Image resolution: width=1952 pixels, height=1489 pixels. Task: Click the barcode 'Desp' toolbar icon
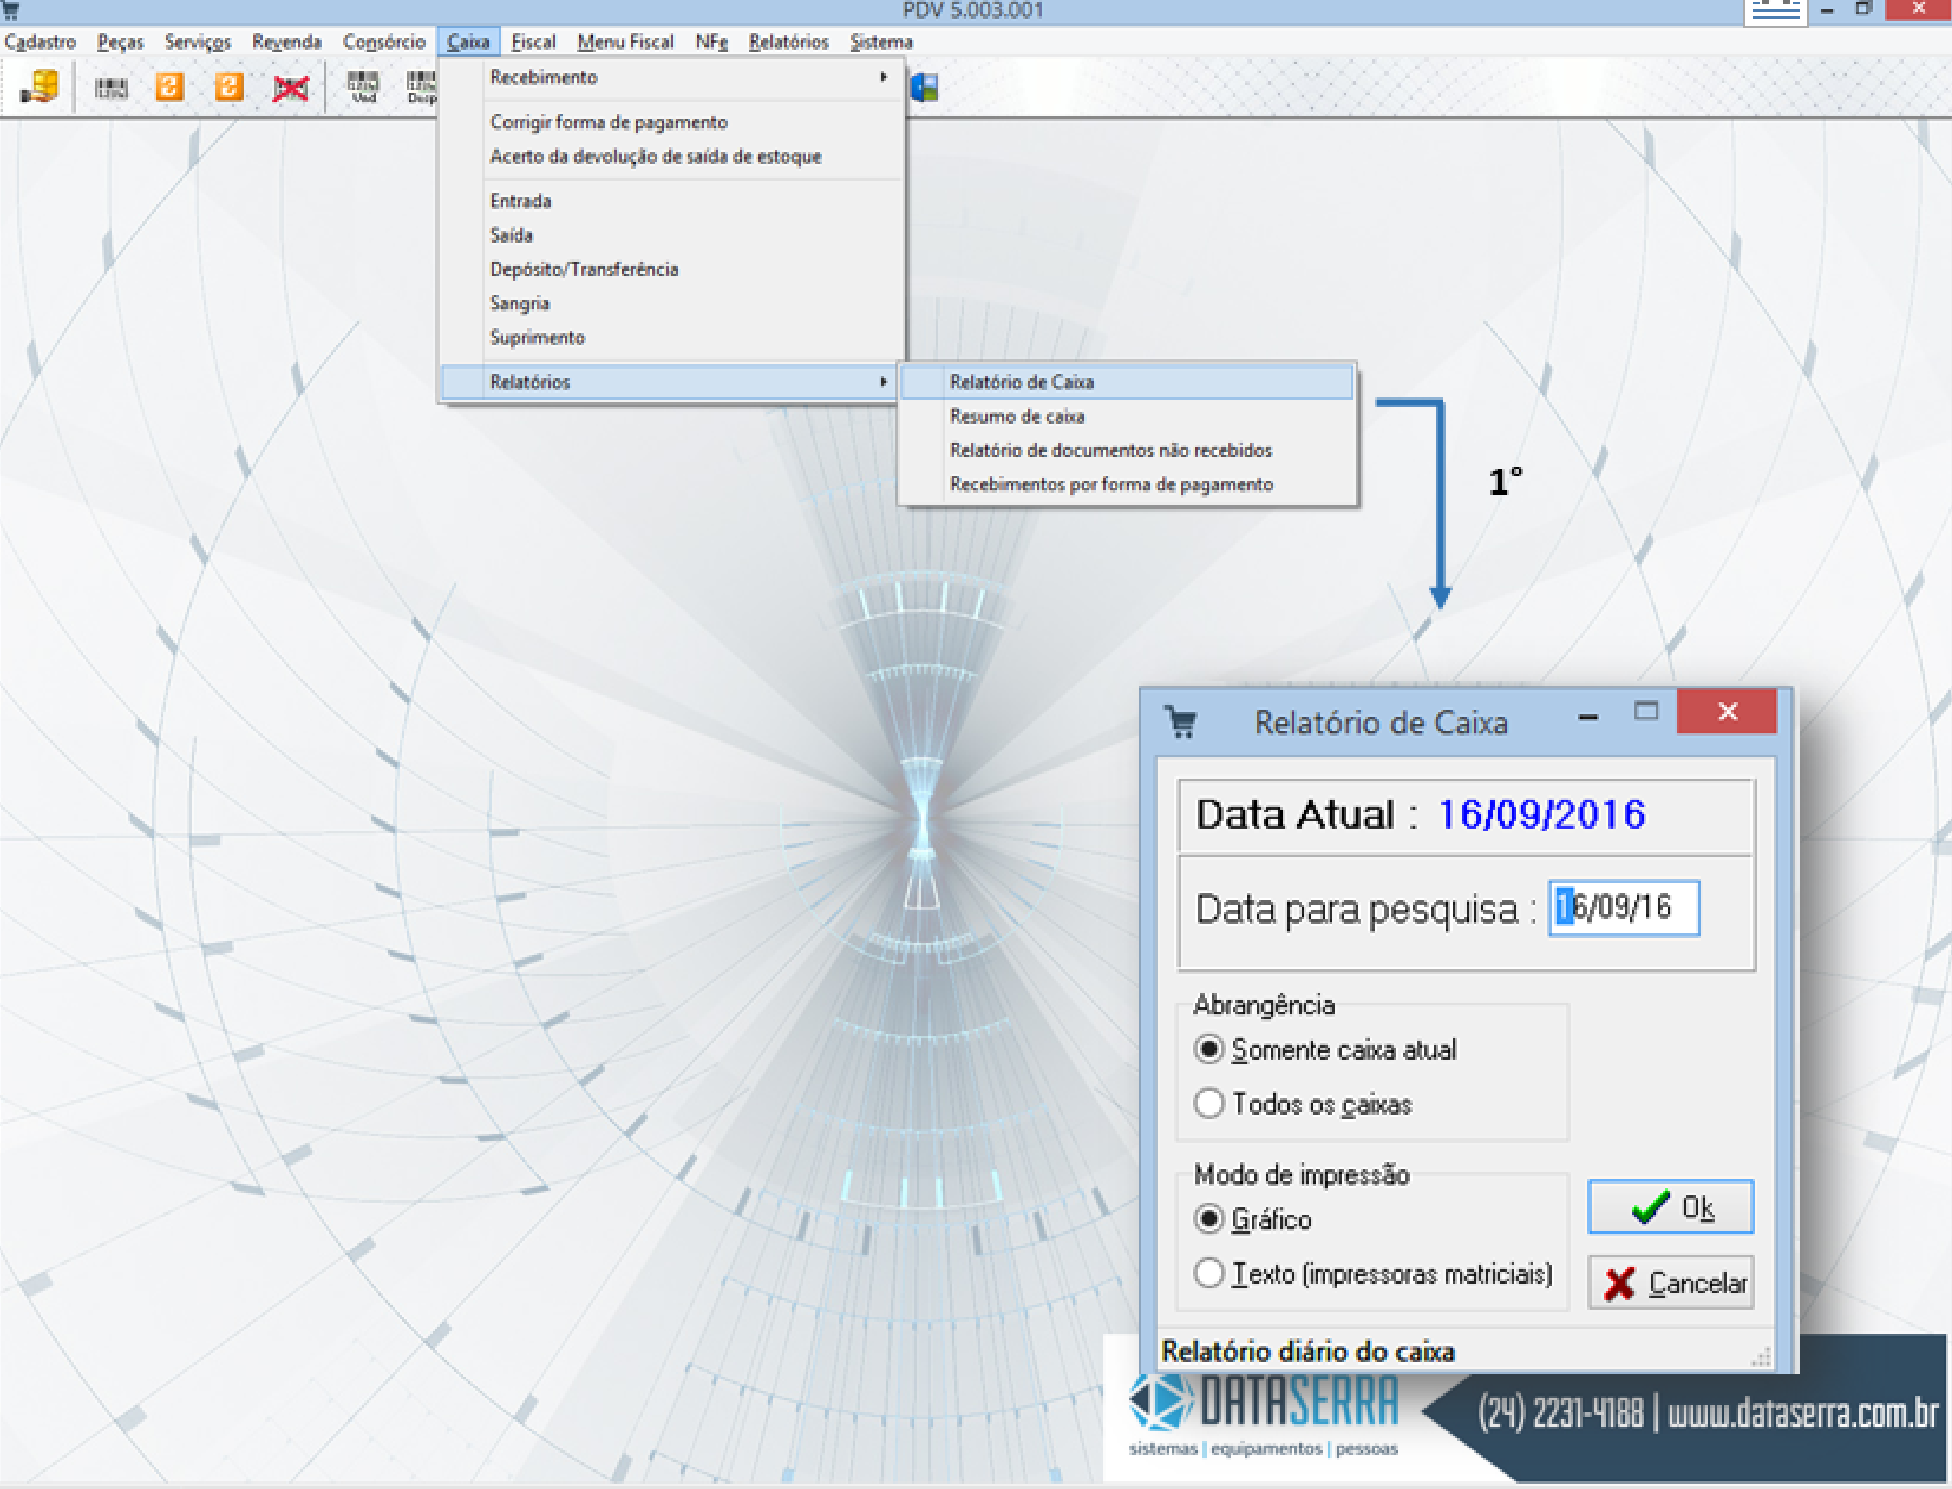coord(421,87)
